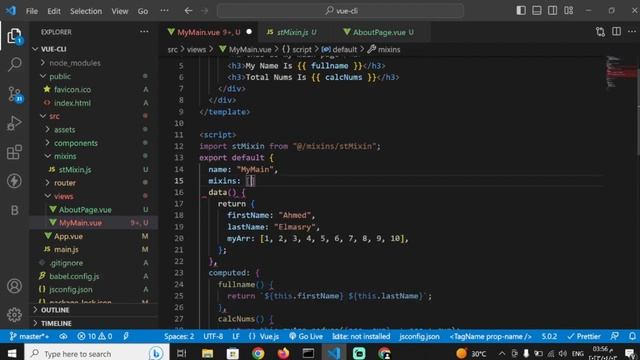The image size is (640, 360).
Task: Go forward with the navigation arrow
Action: [204, 11]
